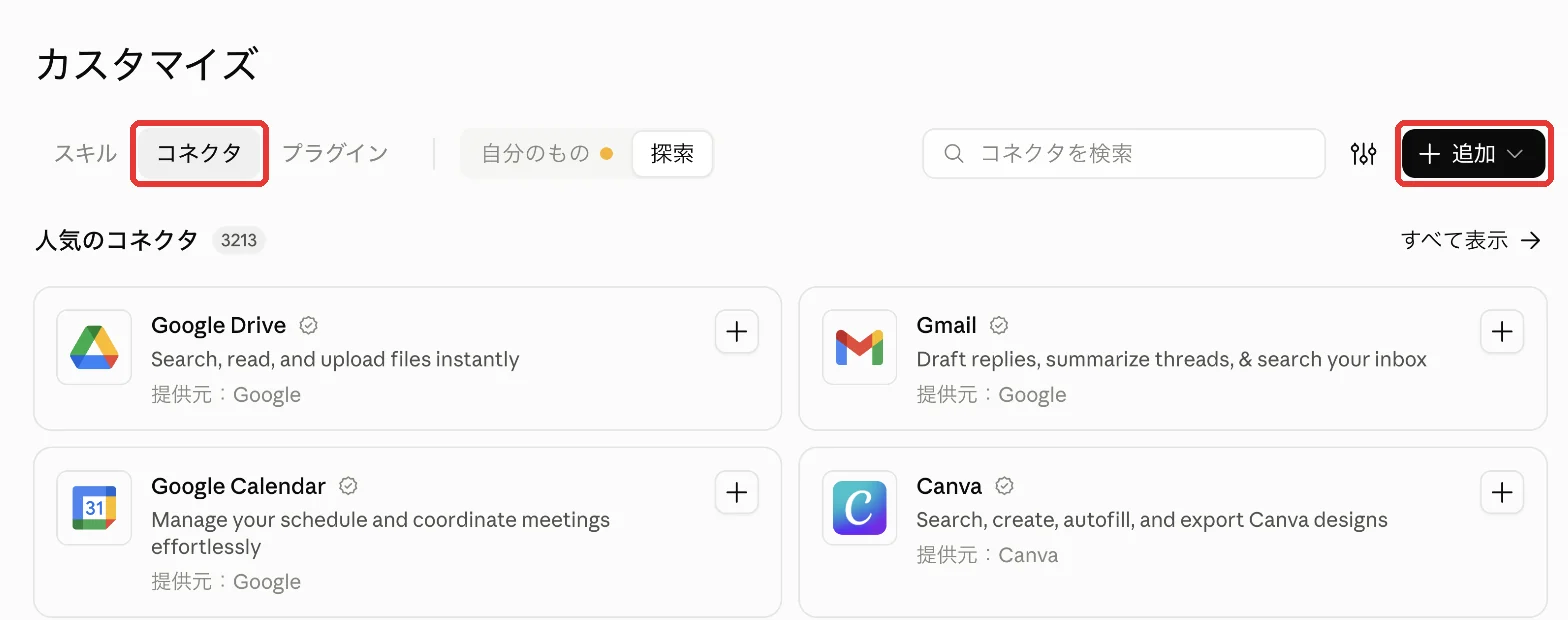
Task: Open the filter sliders icon
Action: coord(1364,154)
